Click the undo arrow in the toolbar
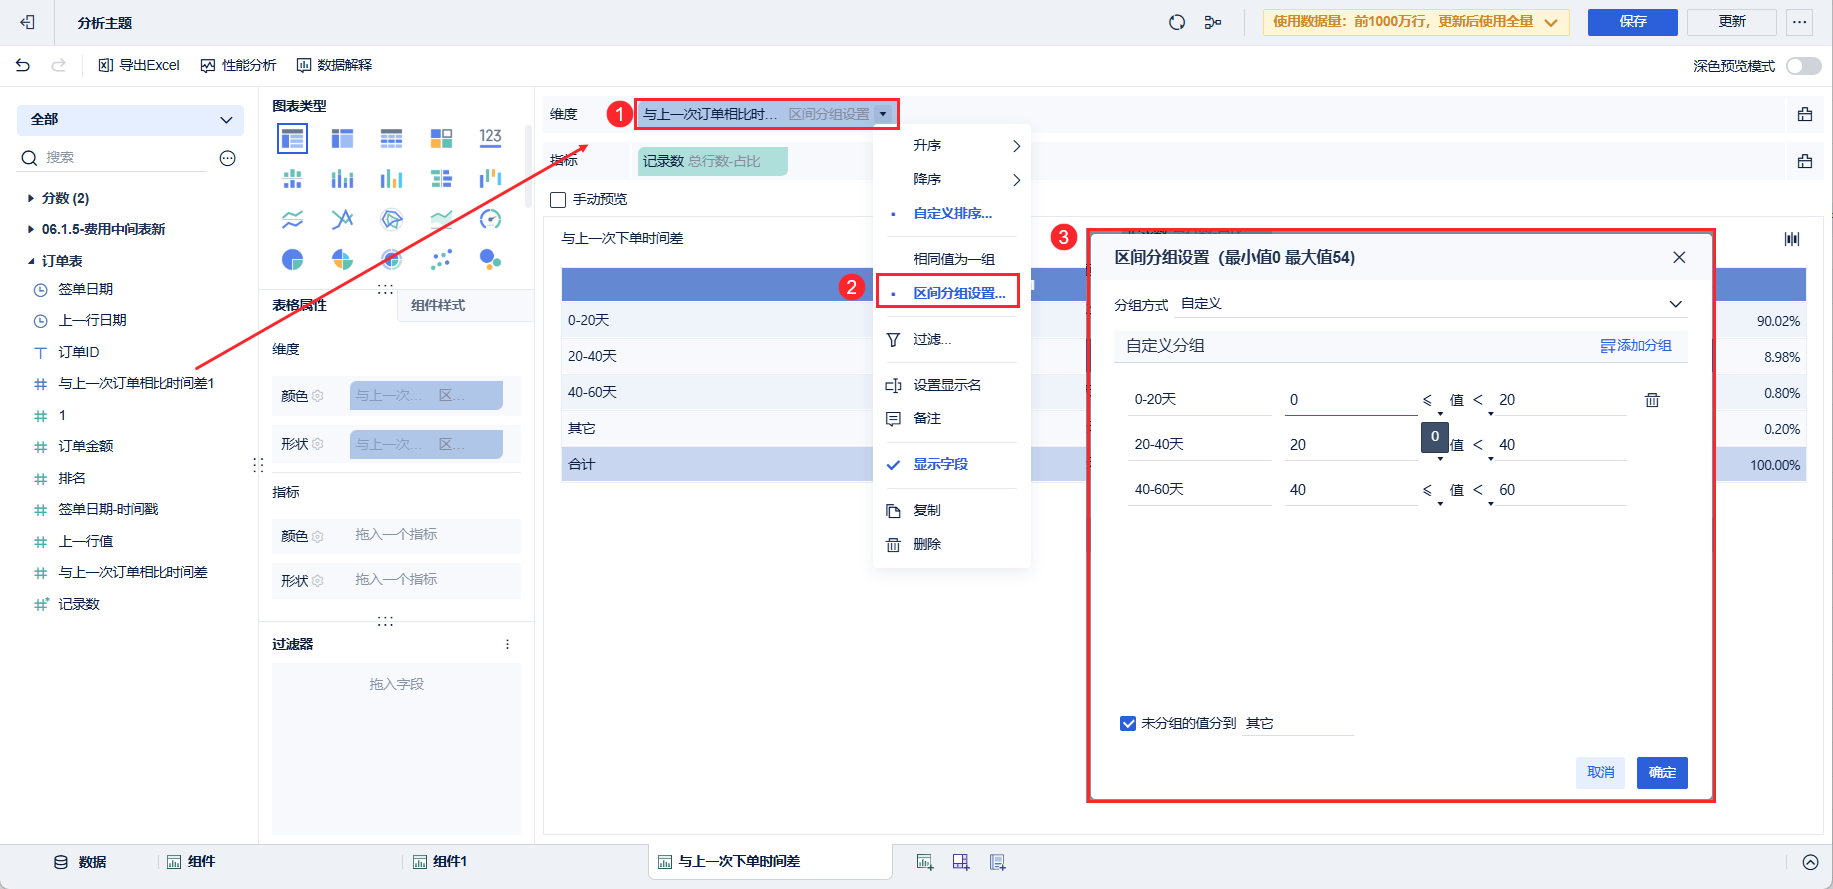The image size is (1833, 889). 23,65
